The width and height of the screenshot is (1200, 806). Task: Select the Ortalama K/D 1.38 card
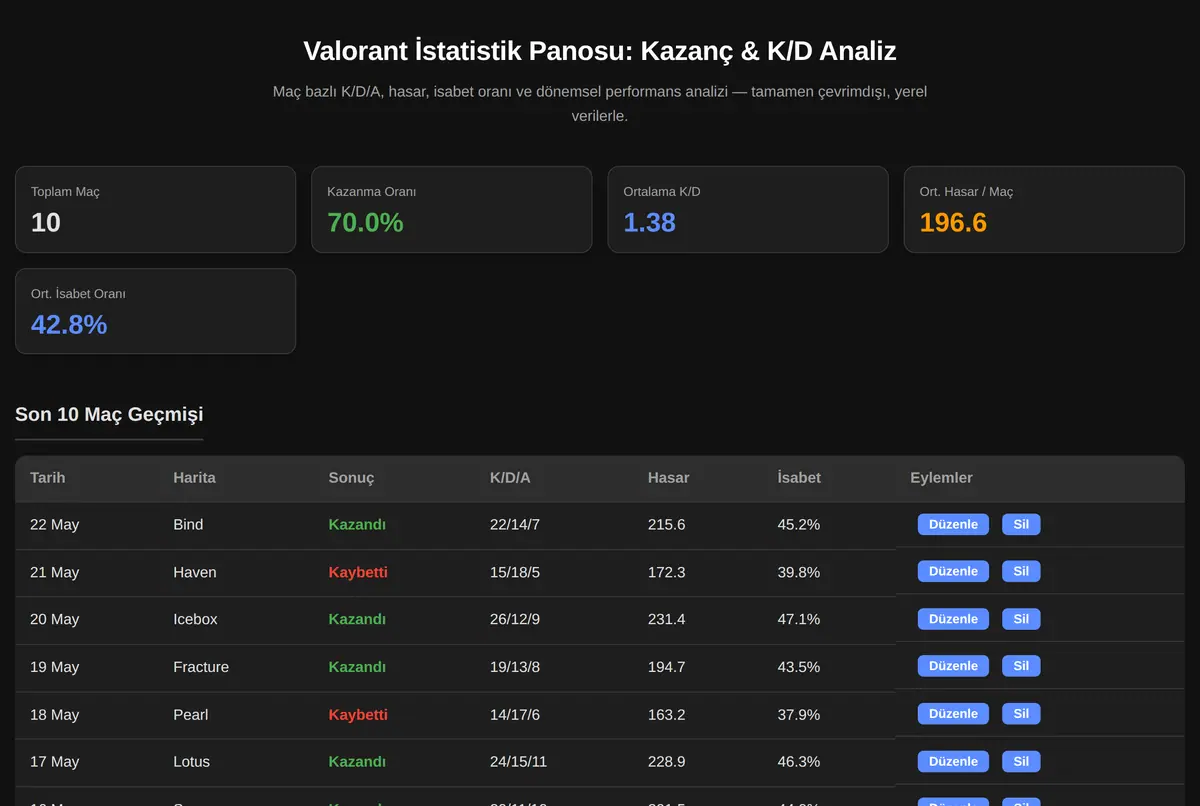pyautogui.click(x=748, y=209)
